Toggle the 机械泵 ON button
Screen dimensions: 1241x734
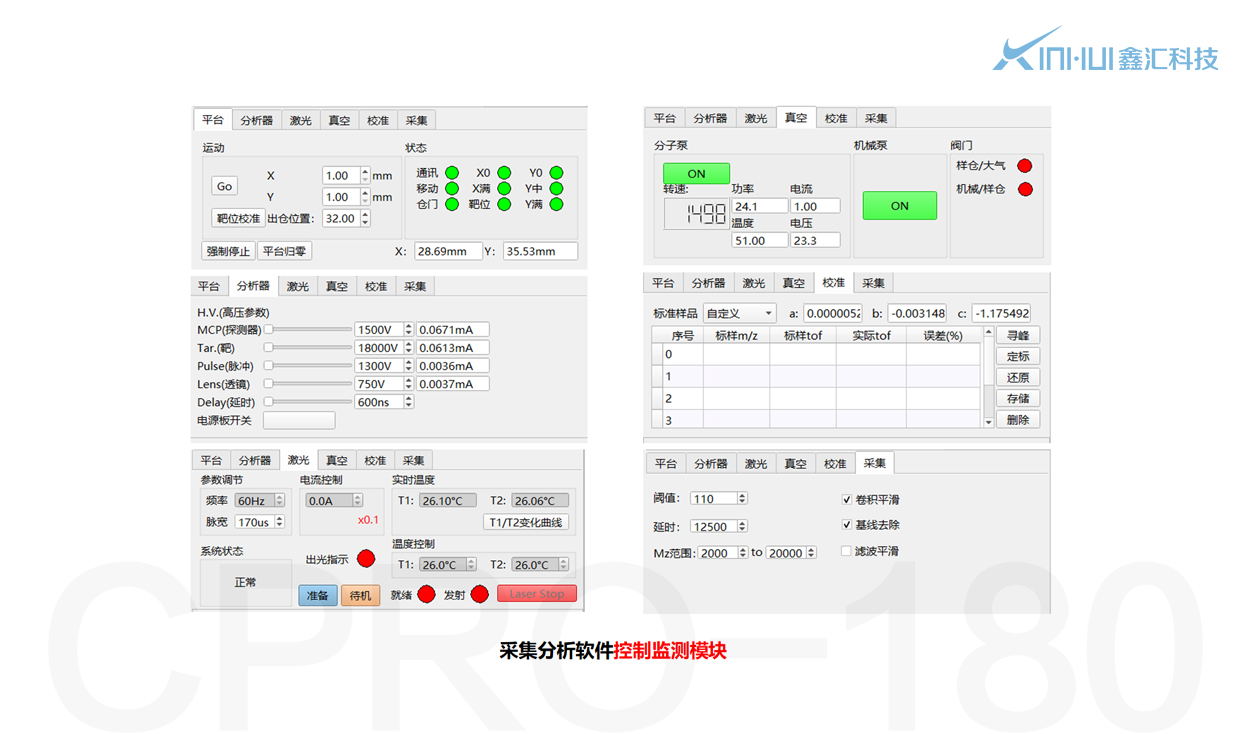tap(900, 206)
